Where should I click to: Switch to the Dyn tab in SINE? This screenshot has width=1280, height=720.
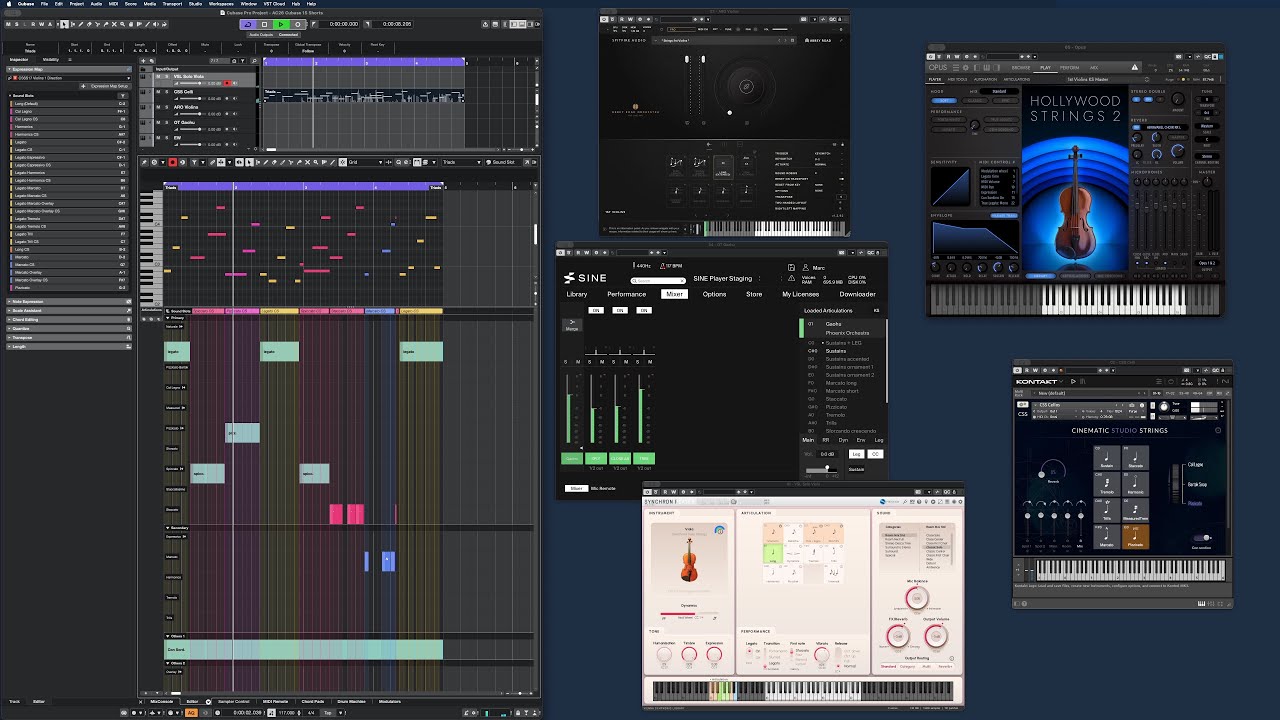coord(843,440)
